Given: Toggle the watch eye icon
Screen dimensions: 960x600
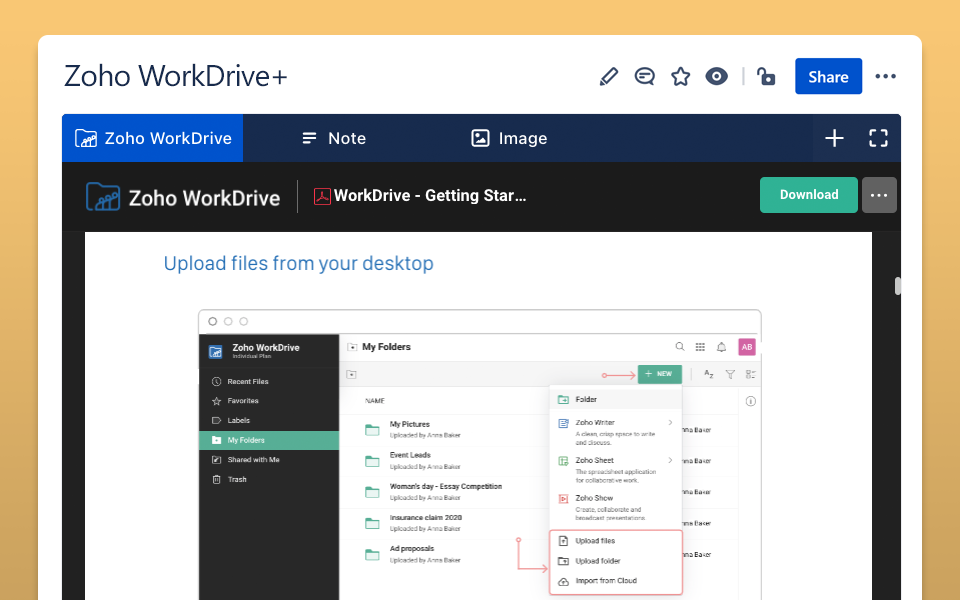Looking at the screenshot, I should coord(716,77).
